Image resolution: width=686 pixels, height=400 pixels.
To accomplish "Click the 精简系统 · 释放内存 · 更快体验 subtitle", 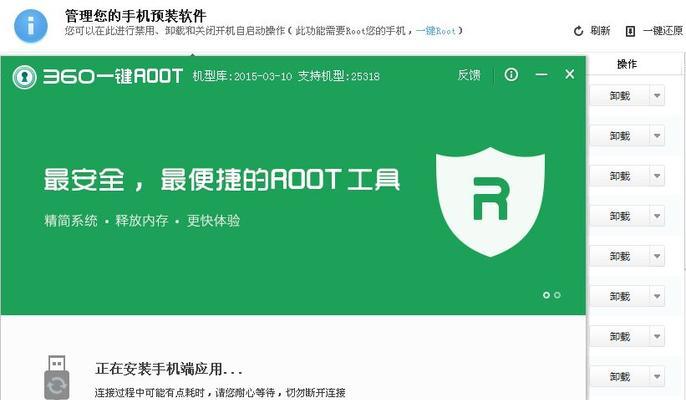I will click(x=142, y=220).
